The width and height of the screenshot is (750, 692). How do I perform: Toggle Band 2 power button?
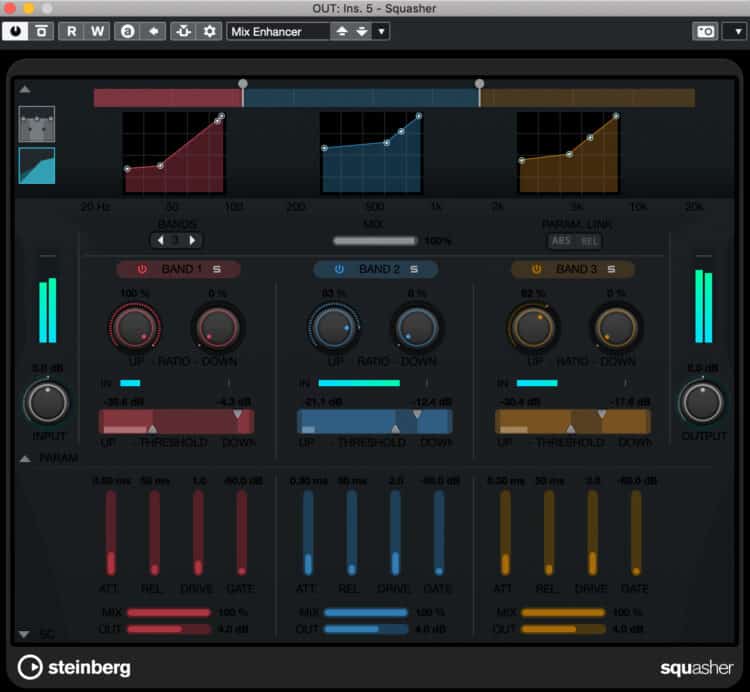click(339, 269)
